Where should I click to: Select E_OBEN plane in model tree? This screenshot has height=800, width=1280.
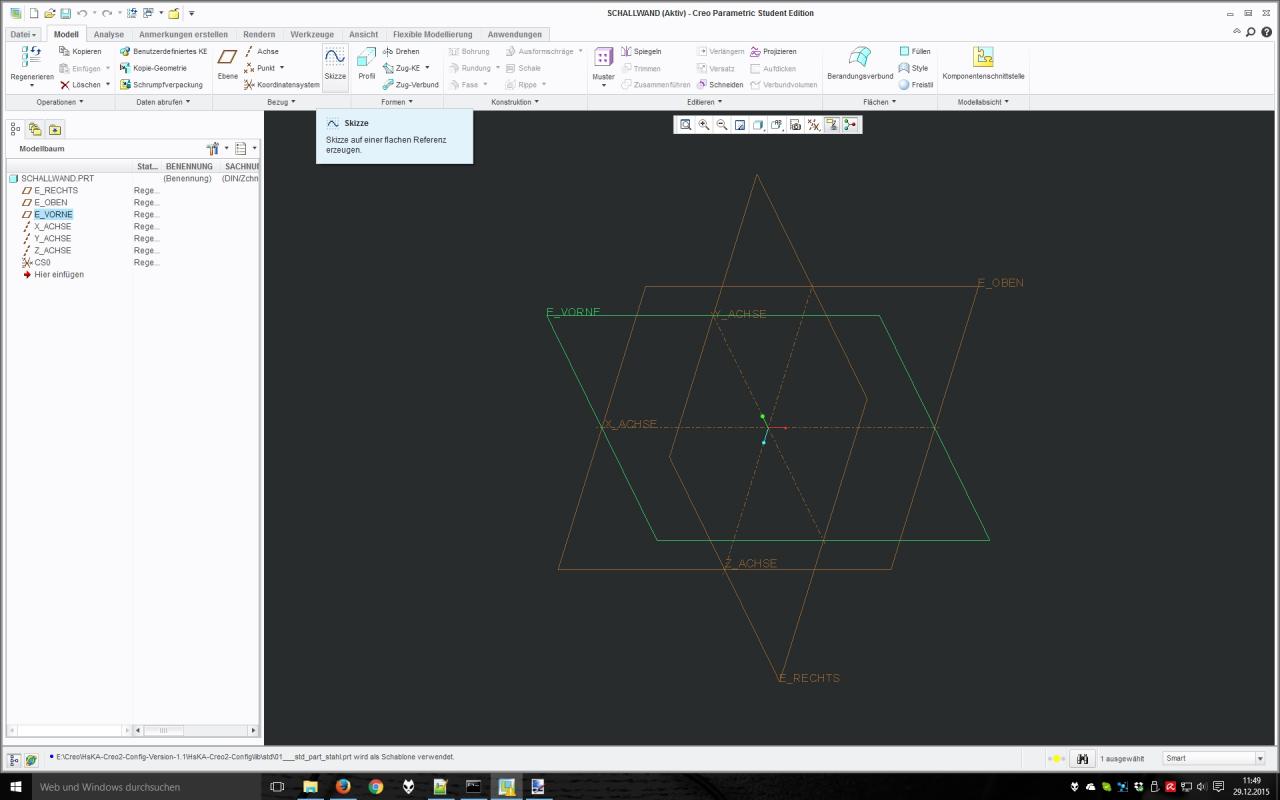click(x=51, y=202)
